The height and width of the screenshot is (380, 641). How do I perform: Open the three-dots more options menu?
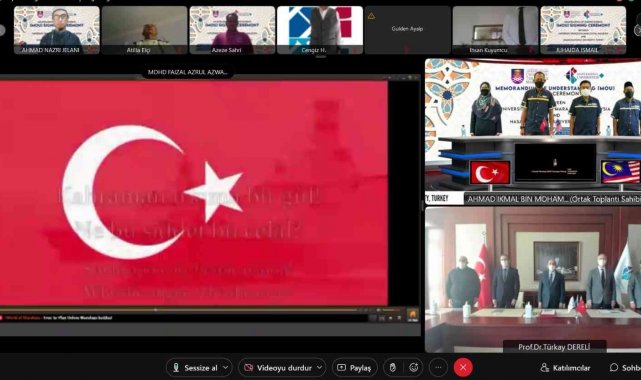(x=438, y=368)
